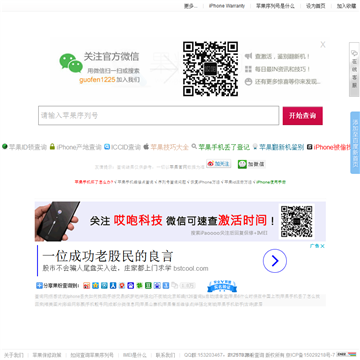The height and width of the screenshot is (360, 360).
Task: Share via the yellow star QZone icon
Action: tap(96, 285)
